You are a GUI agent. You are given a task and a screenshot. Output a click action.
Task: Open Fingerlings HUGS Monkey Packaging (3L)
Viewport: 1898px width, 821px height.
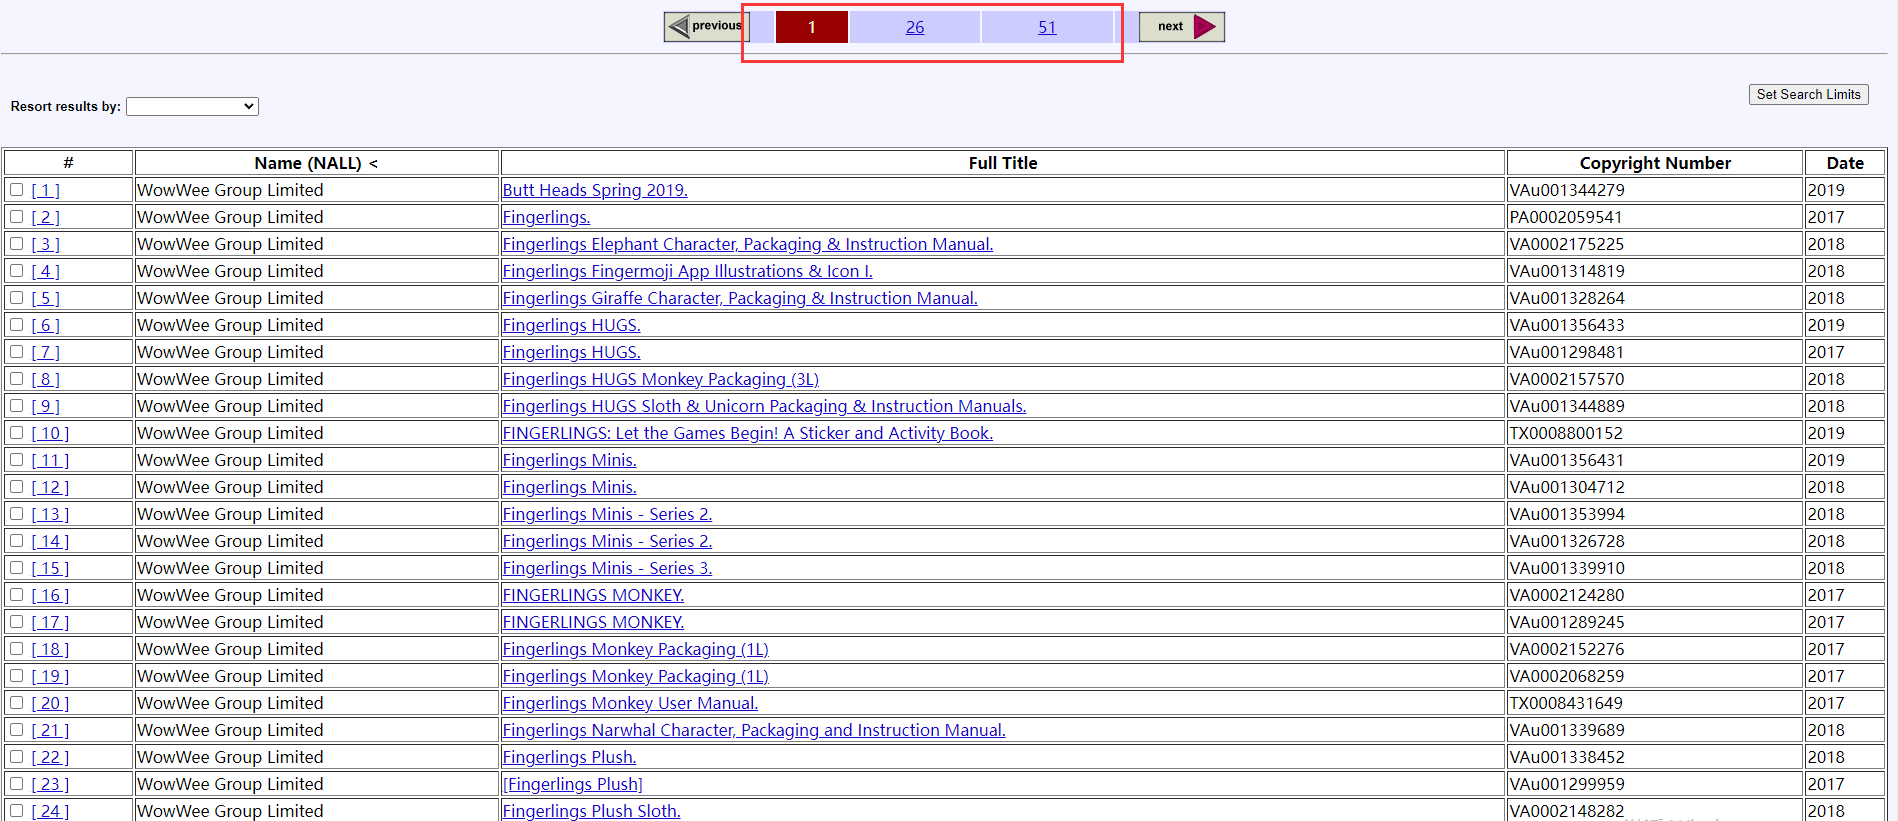[660, 379]
